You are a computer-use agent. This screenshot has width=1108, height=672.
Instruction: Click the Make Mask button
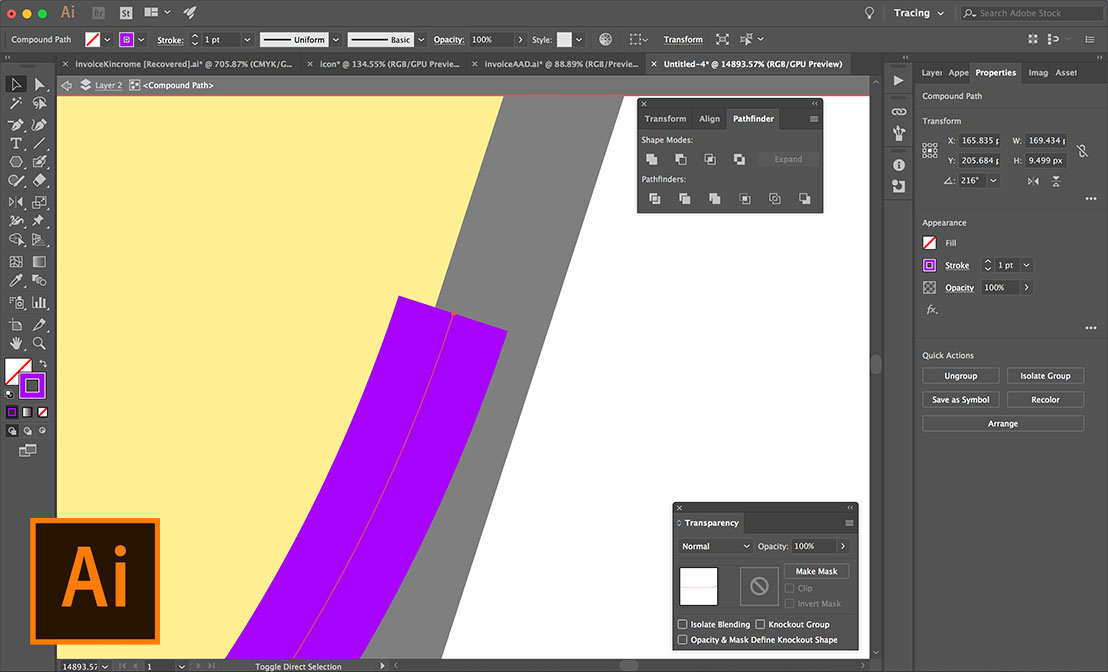[816, 571]
